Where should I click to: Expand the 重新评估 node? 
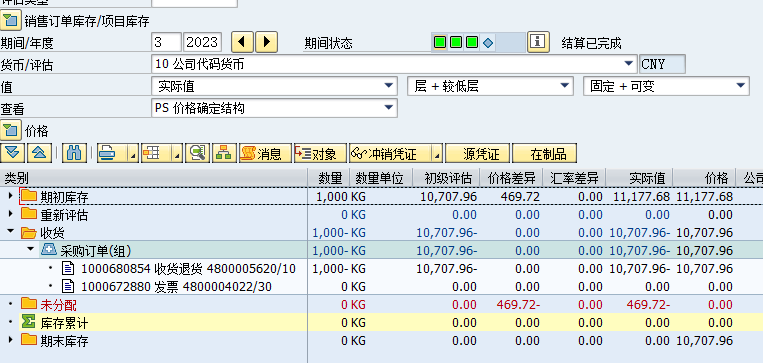click(x=11, y=213)
